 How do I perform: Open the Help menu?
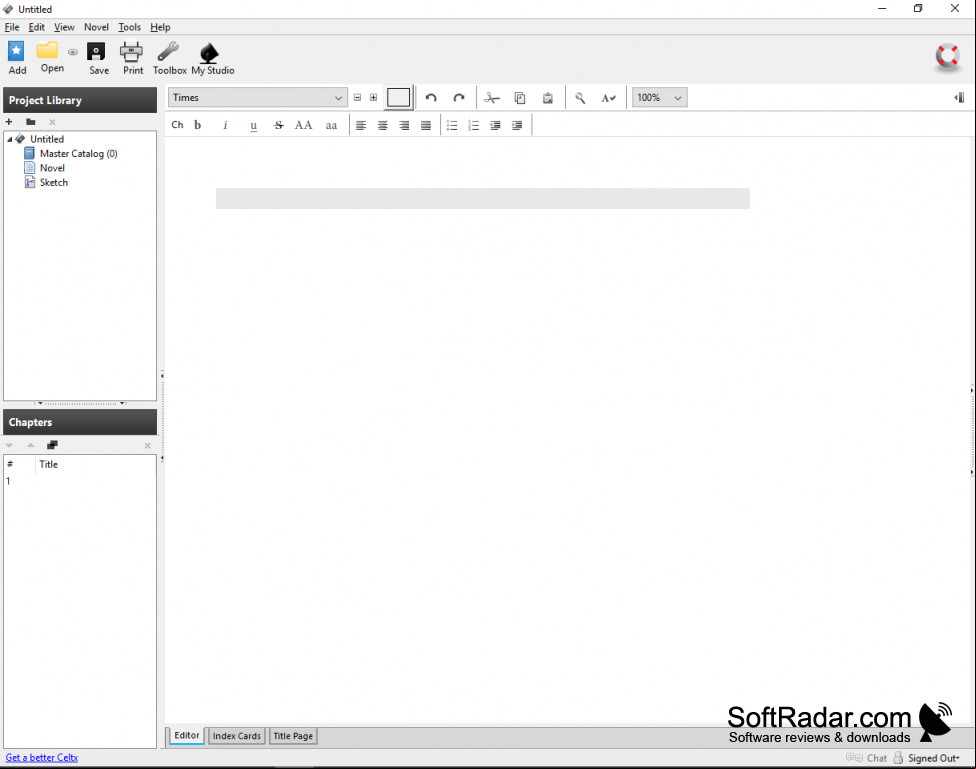[x=160, y=27]
